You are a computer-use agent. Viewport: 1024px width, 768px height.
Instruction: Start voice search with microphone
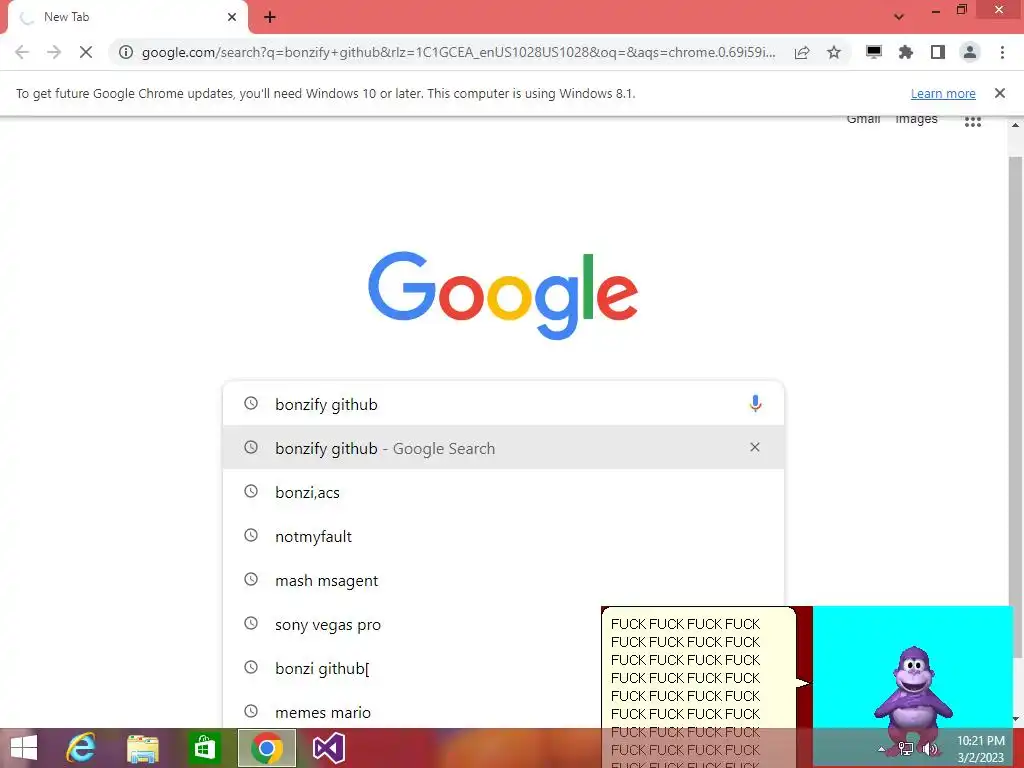click(755, 404)
